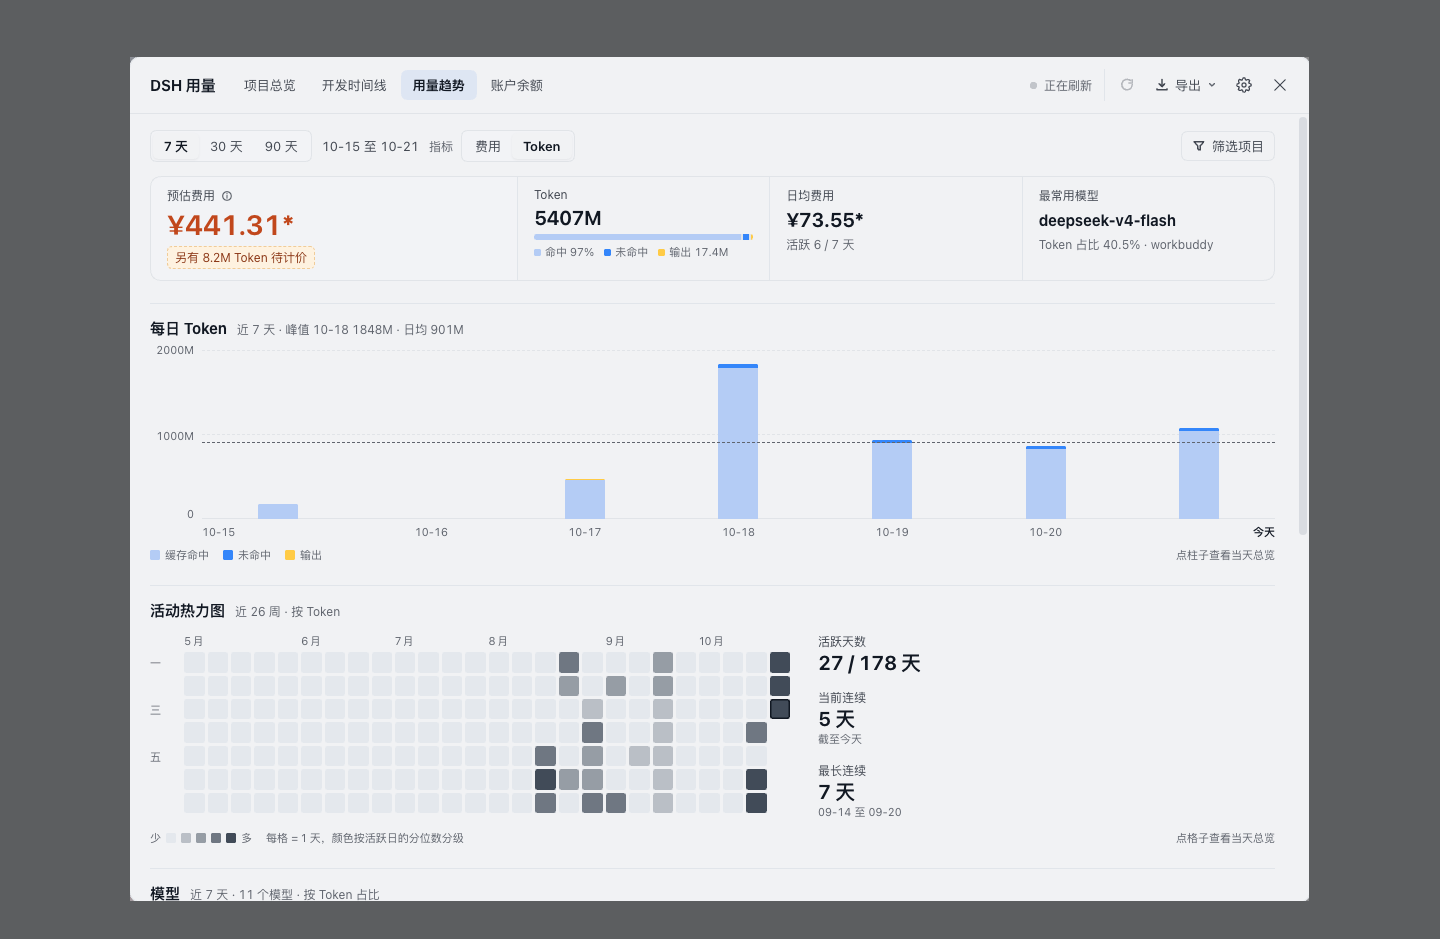
Task: Click today's outlined heatmap cell
Action: pyautogui.click(x=780, y=709)
